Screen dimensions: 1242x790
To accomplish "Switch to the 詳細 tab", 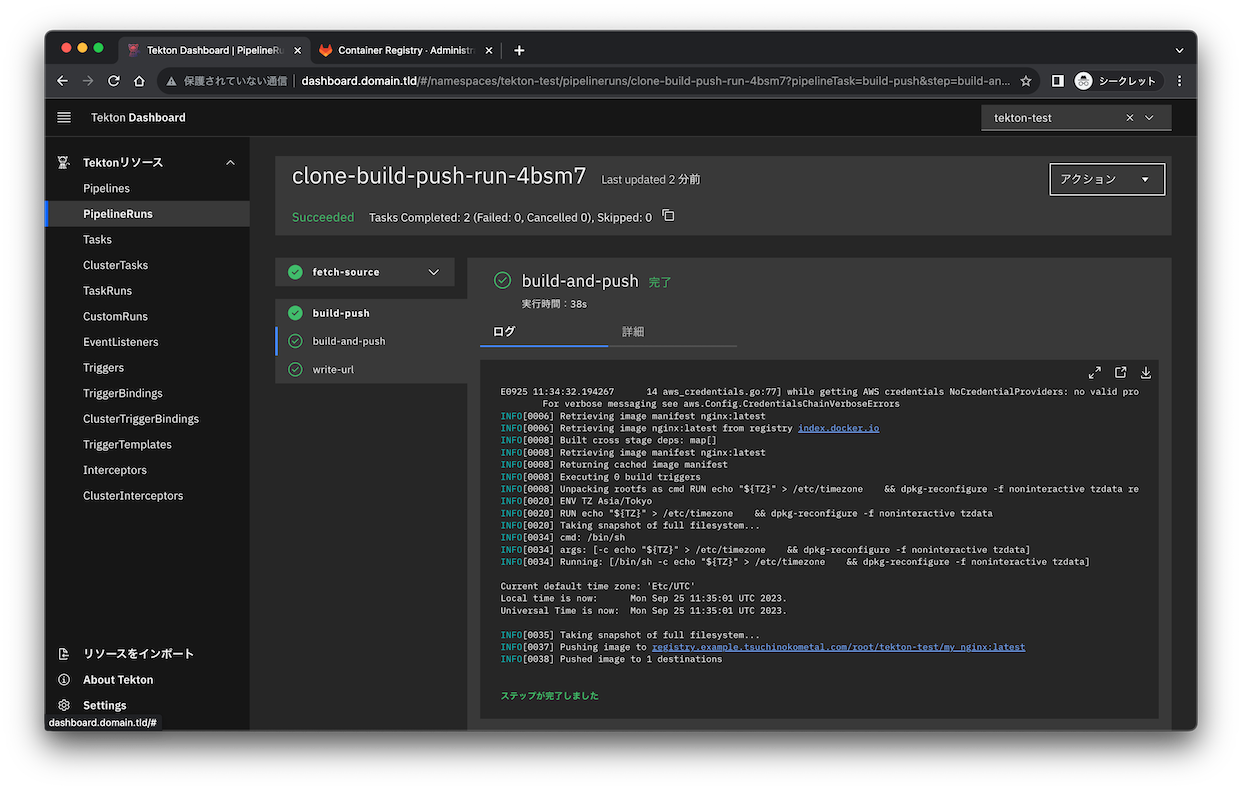I will (672, 331).
